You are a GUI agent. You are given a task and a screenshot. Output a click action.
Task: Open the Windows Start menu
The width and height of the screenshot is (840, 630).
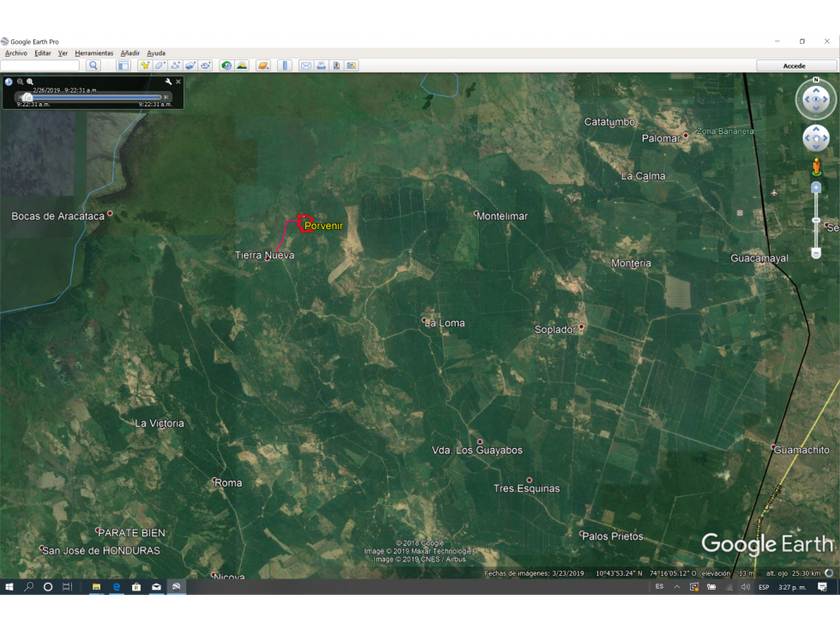[9, 587]
